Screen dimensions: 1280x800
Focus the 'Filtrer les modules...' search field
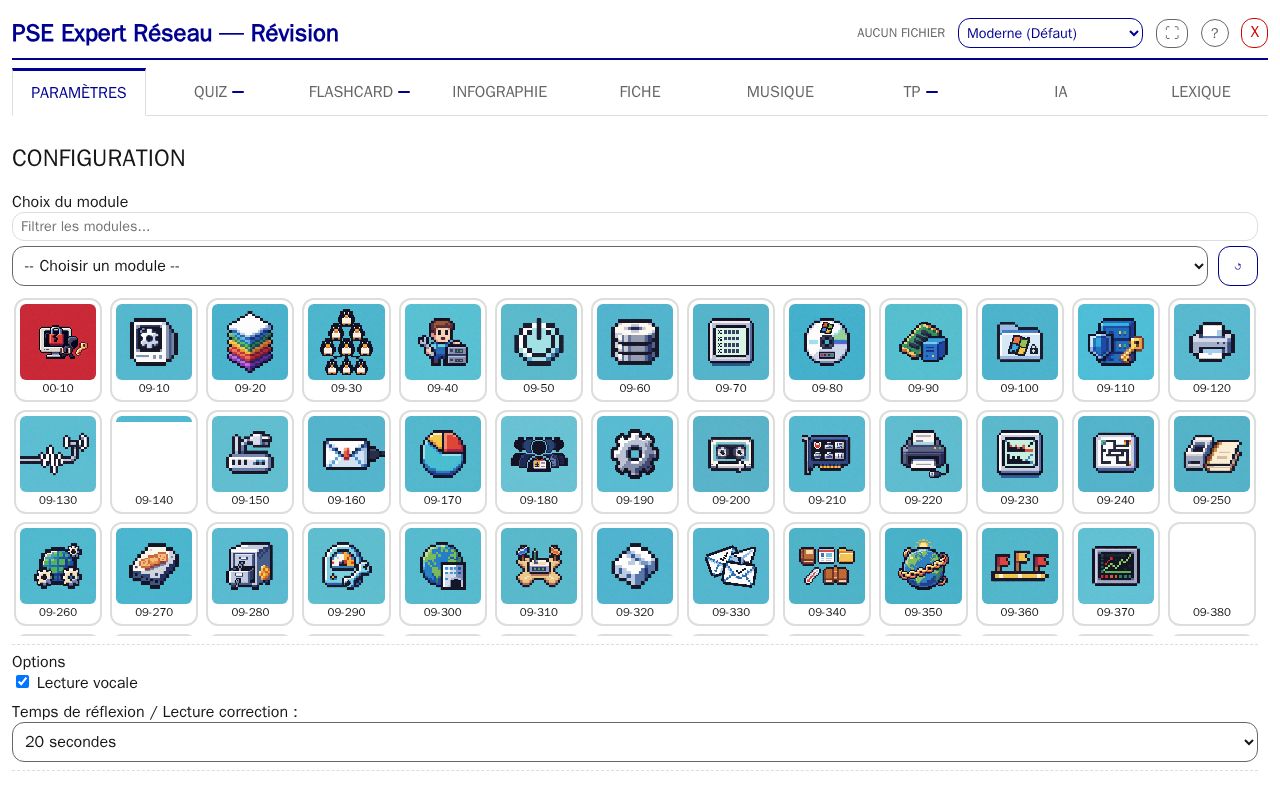tap(635, 226)
